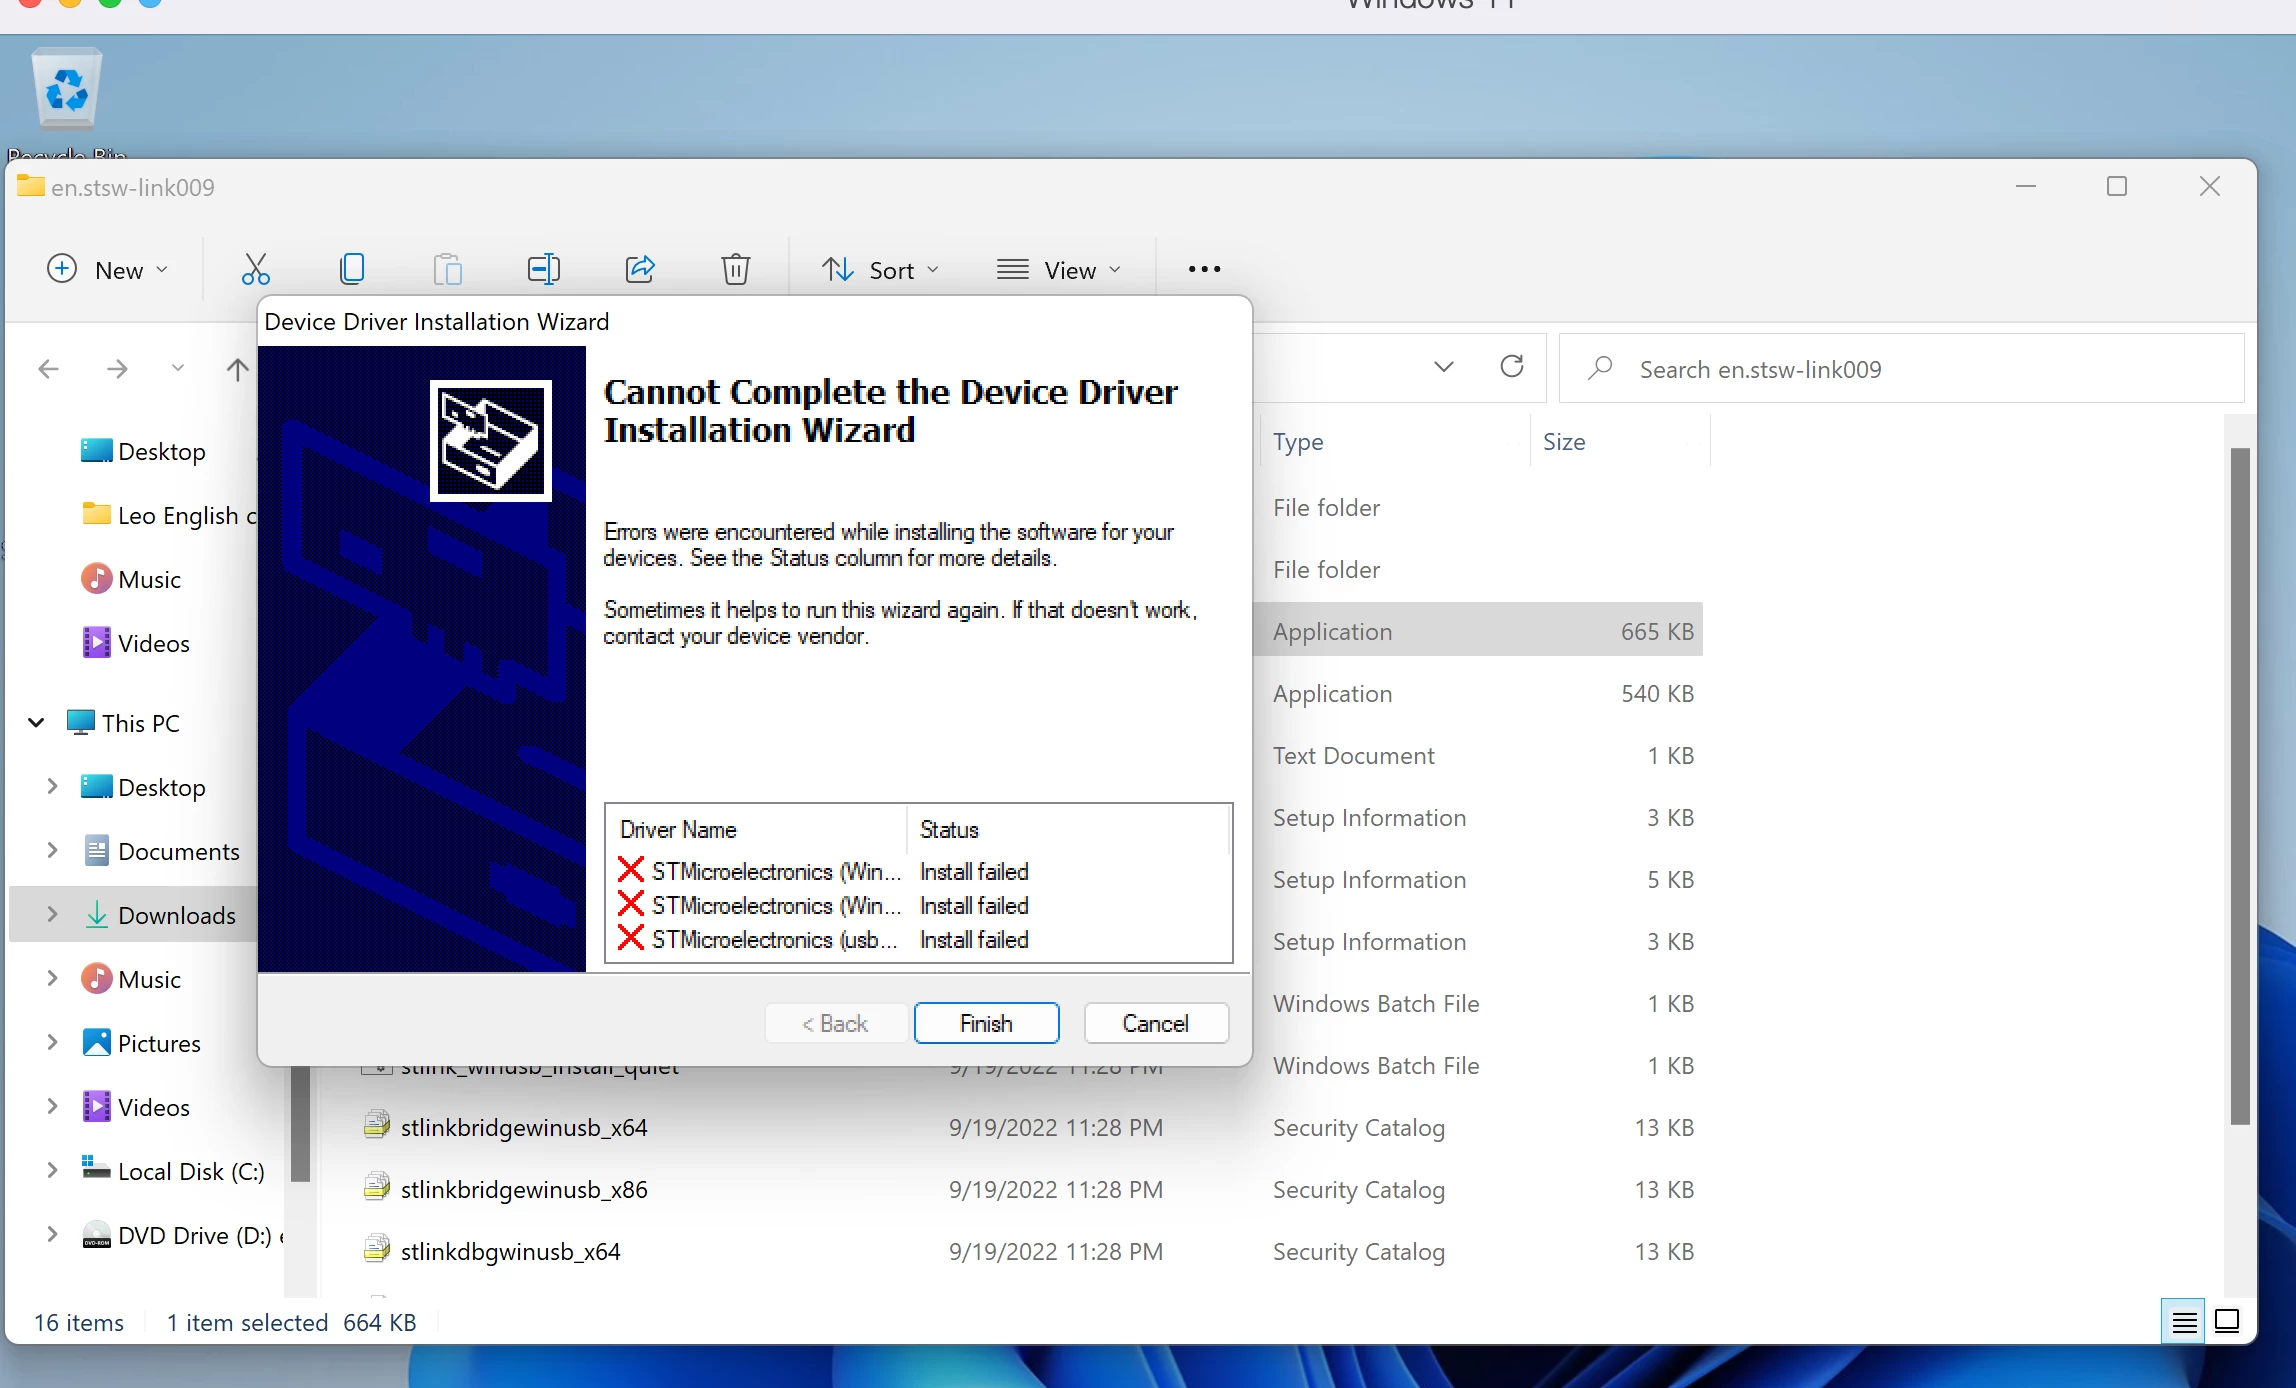
Task: Expand the Documents tree node
Action: click(x=53, y=850)
